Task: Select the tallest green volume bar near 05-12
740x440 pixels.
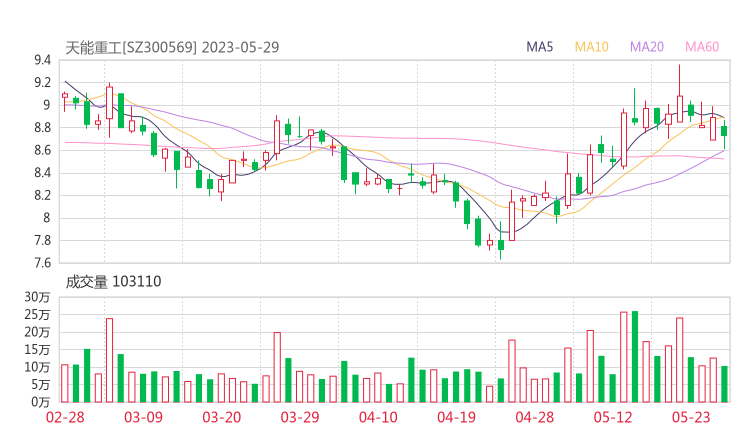Action: pos(635,357)
